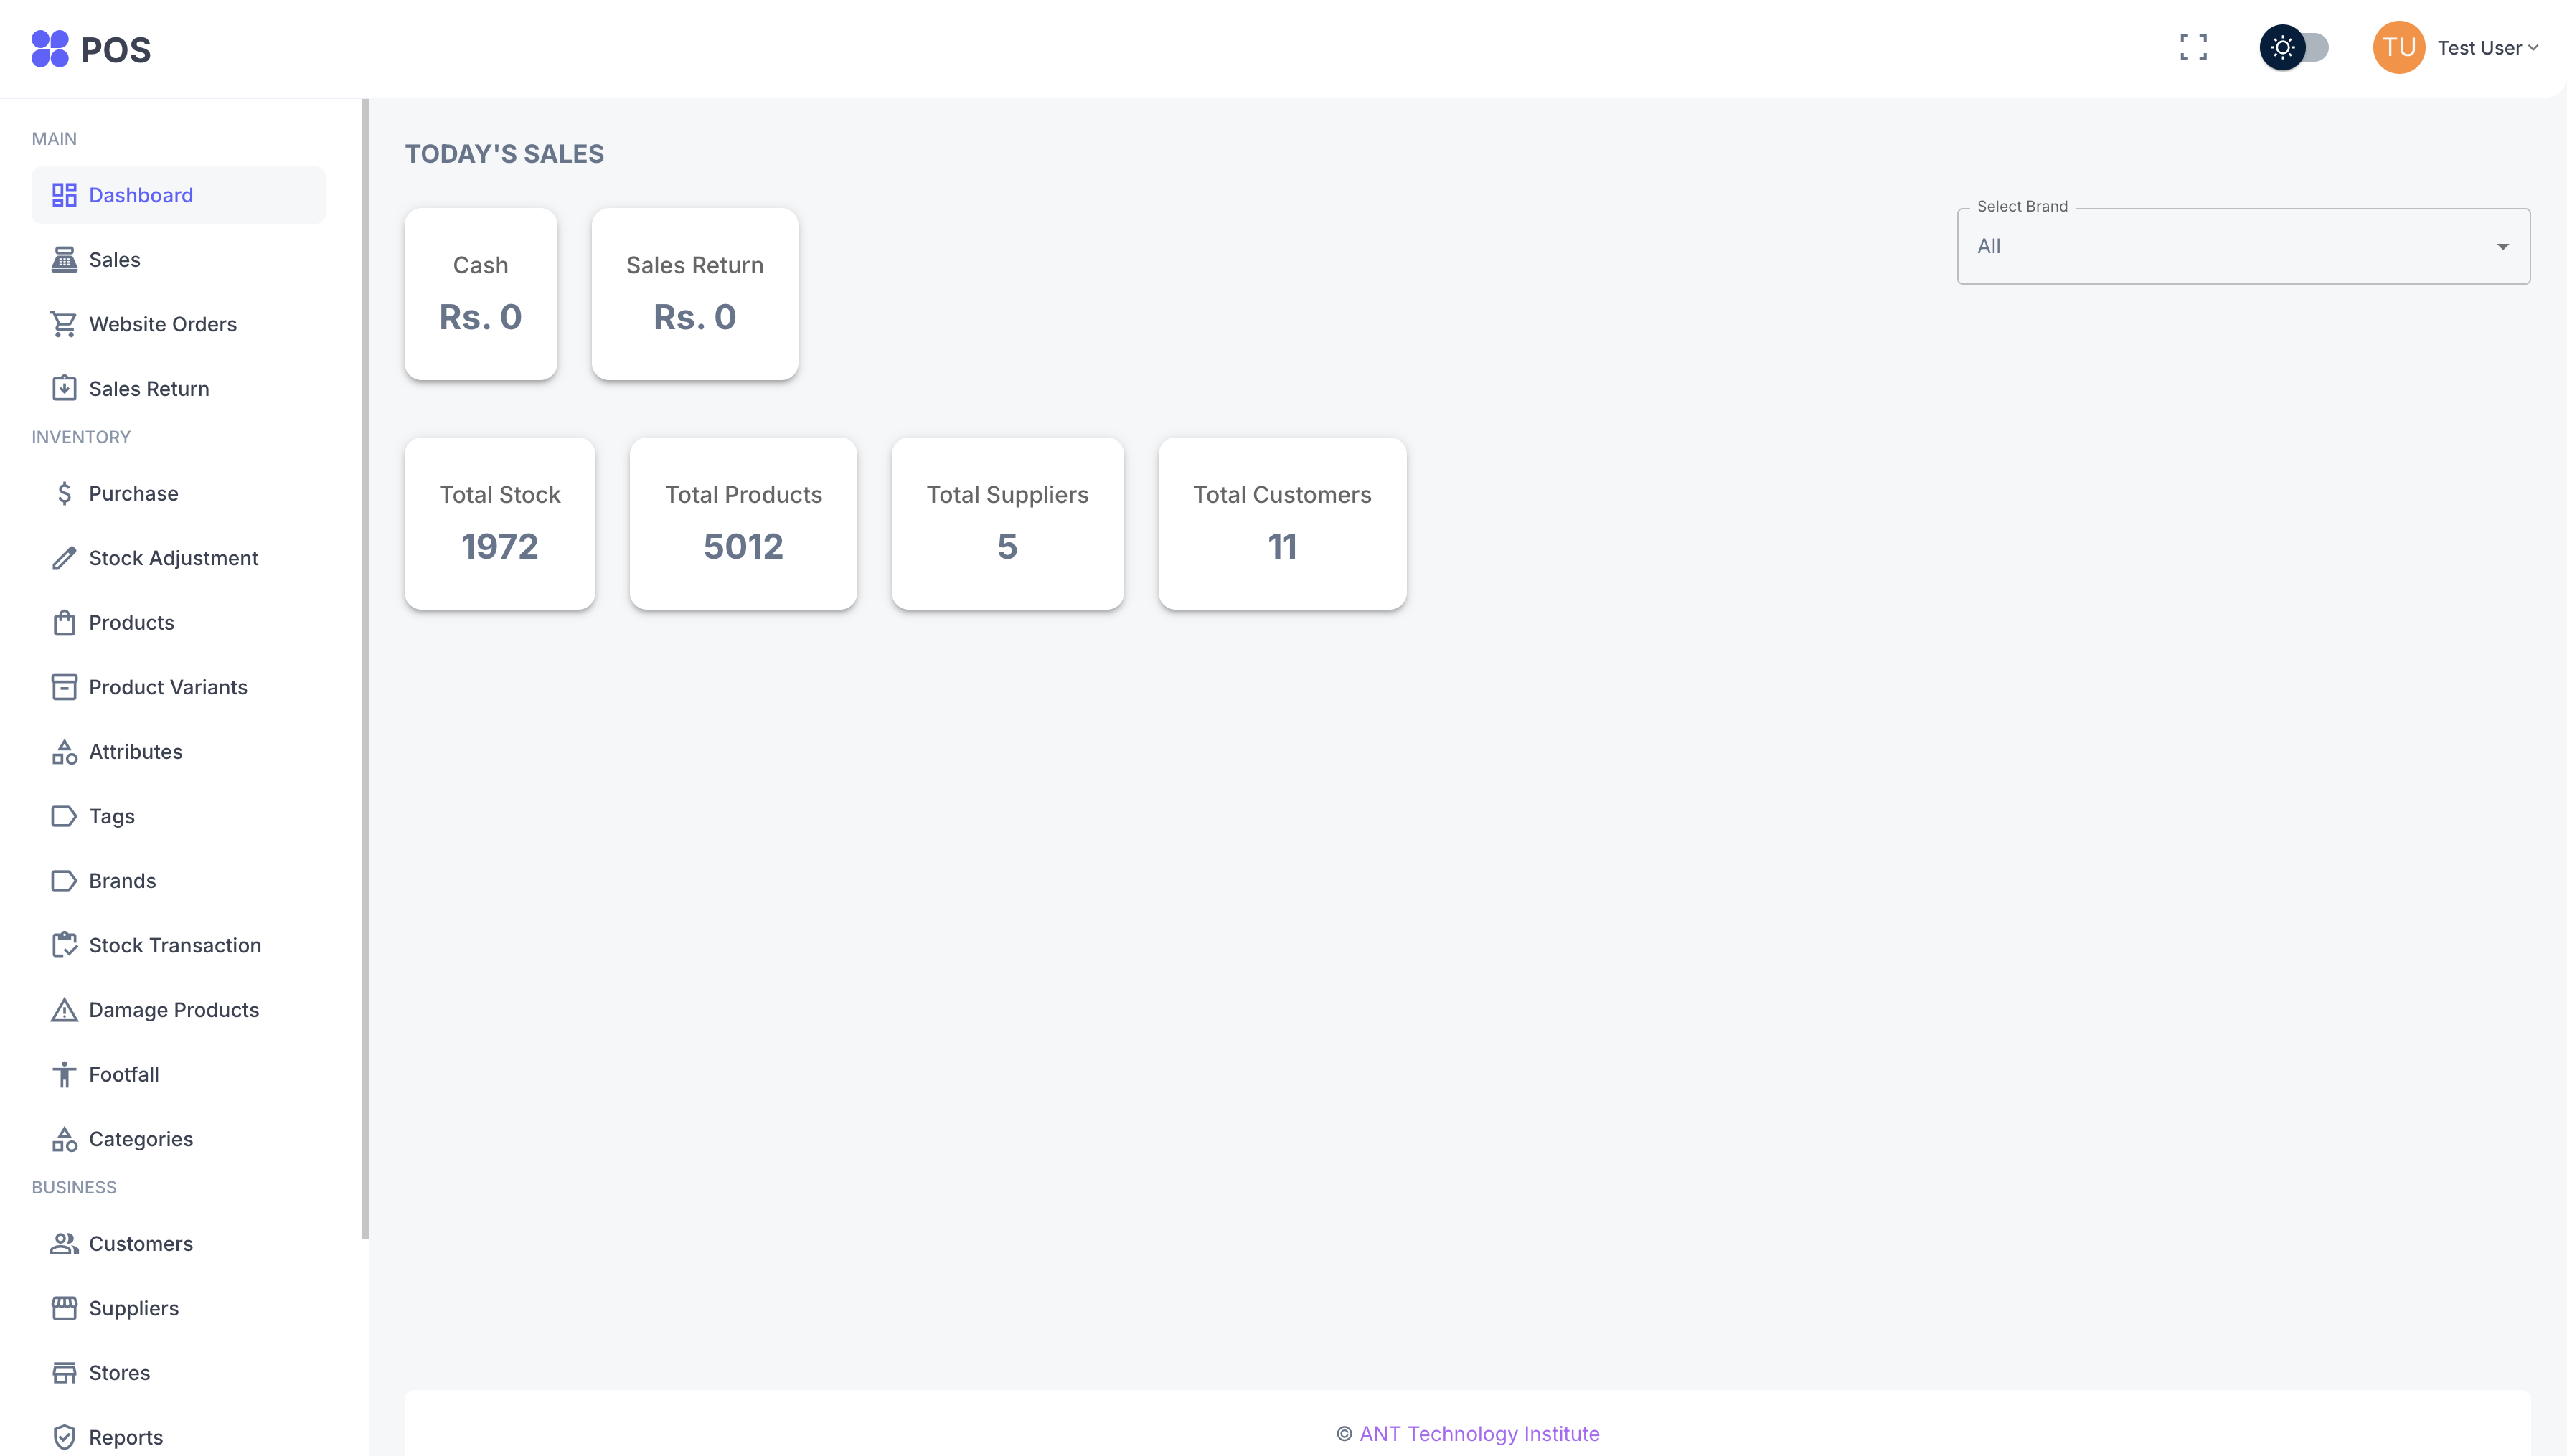Open the Reports menu item

(x=125, y=1437)
